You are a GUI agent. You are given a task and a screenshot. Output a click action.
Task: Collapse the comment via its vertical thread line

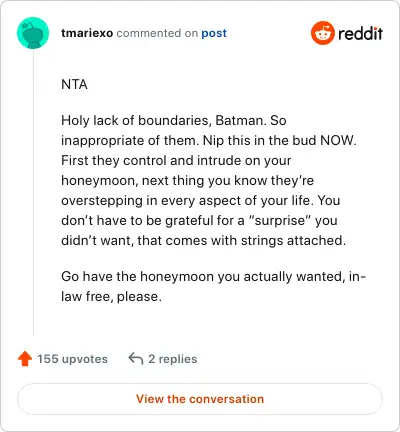click(33, 192)
